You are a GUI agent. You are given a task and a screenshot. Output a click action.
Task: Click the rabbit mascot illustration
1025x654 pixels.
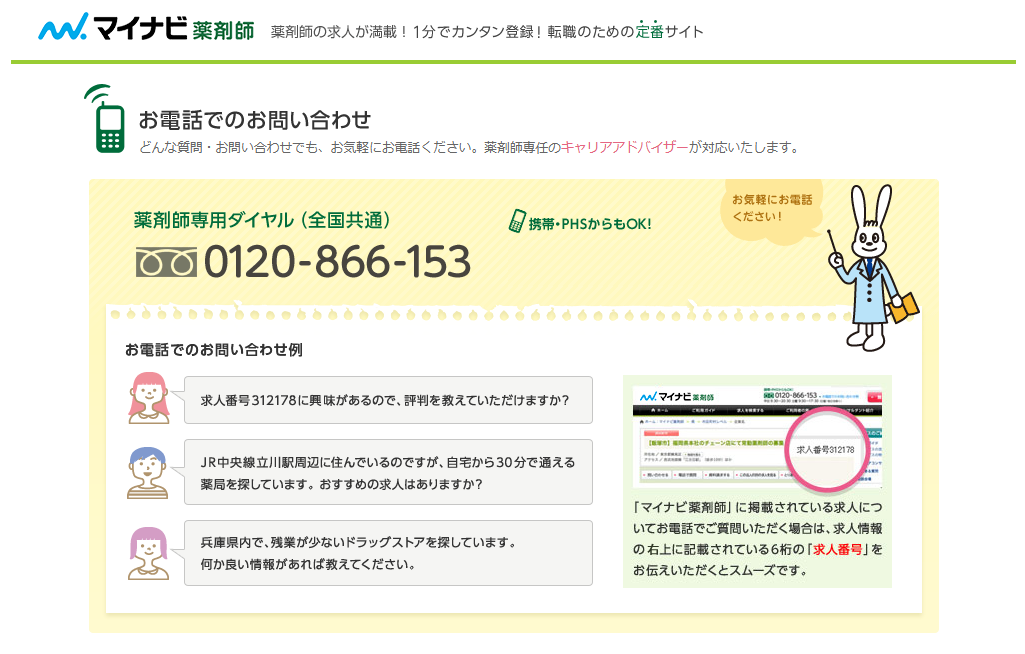[x=872, y=267]
